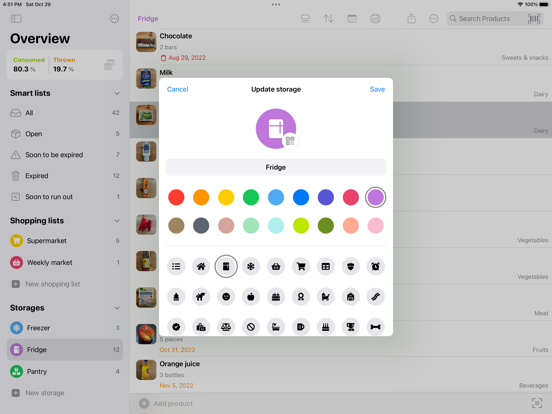The width and height of the screenshot is (552, 414).
Task: Select the angry face icon
Action: (x=226, y=297)
